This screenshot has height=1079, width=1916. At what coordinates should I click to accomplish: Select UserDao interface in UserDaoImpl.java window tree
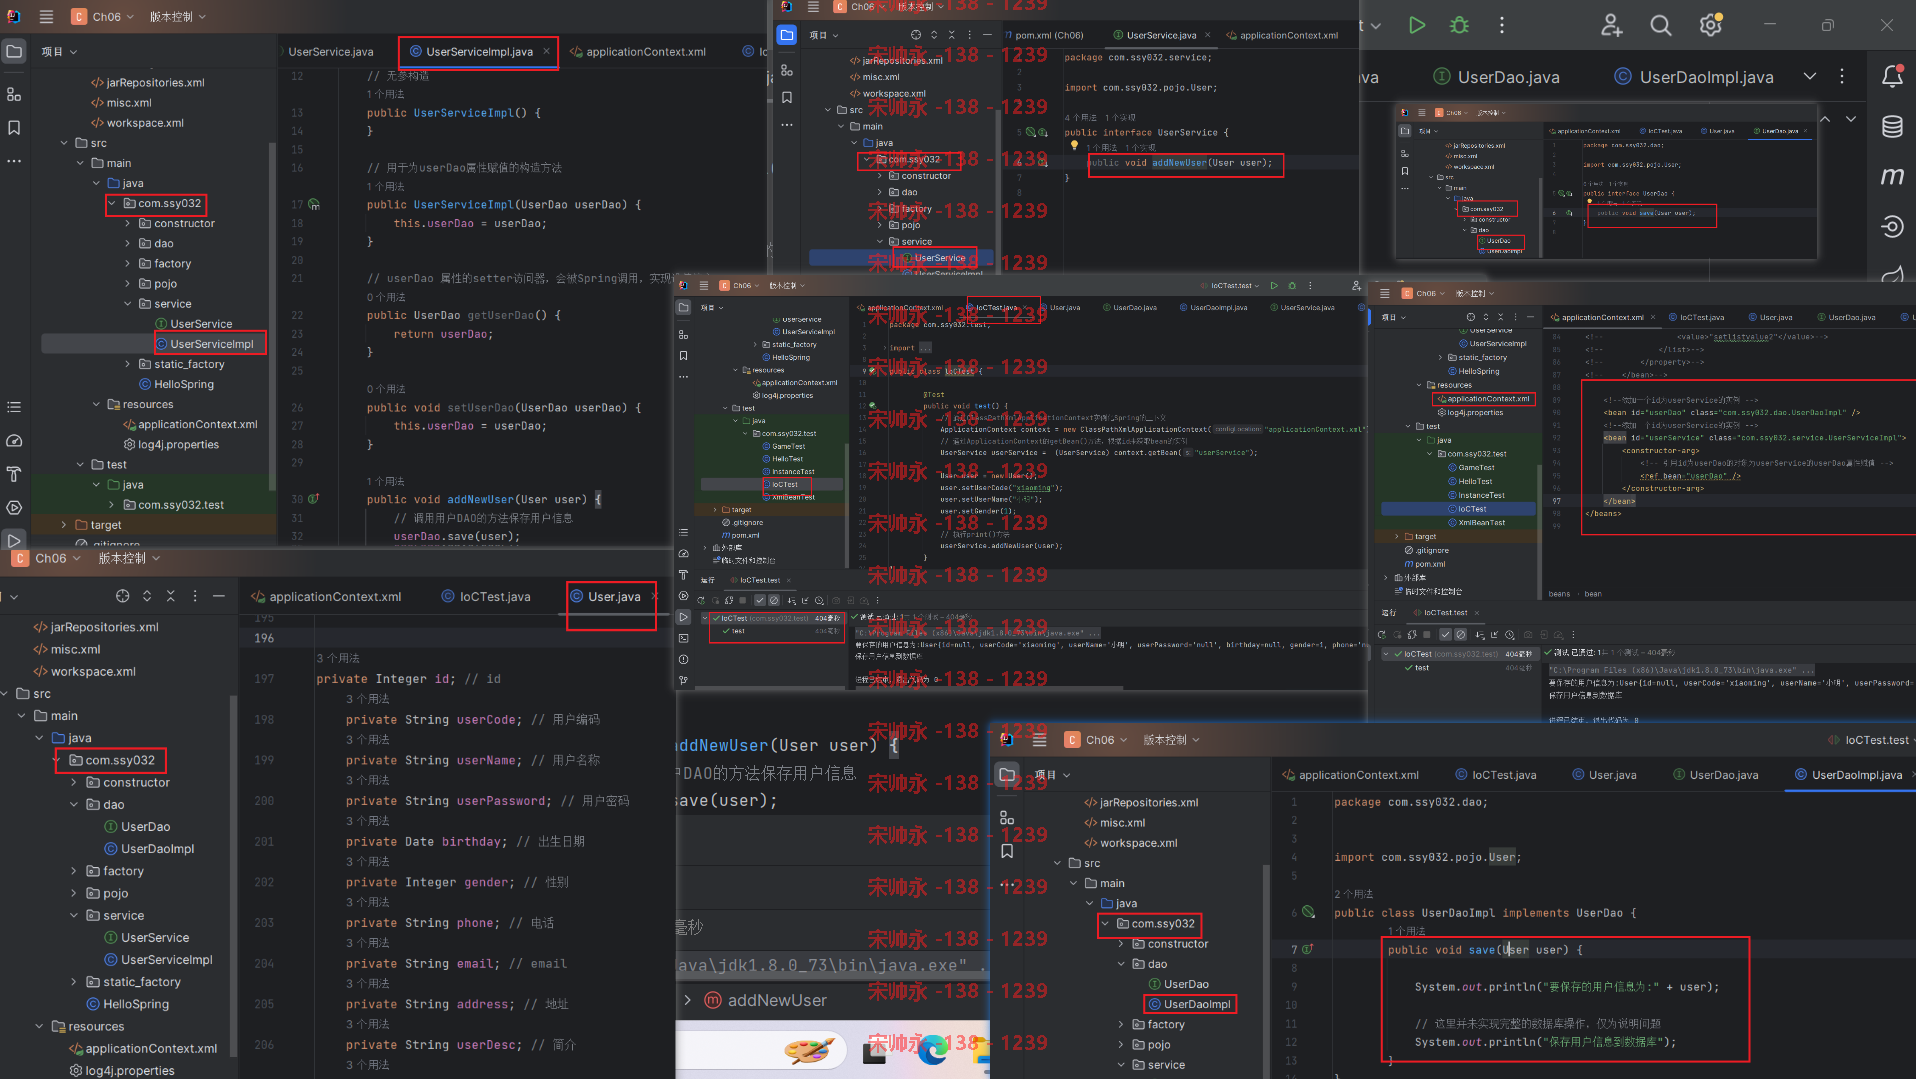point(1178,984)
